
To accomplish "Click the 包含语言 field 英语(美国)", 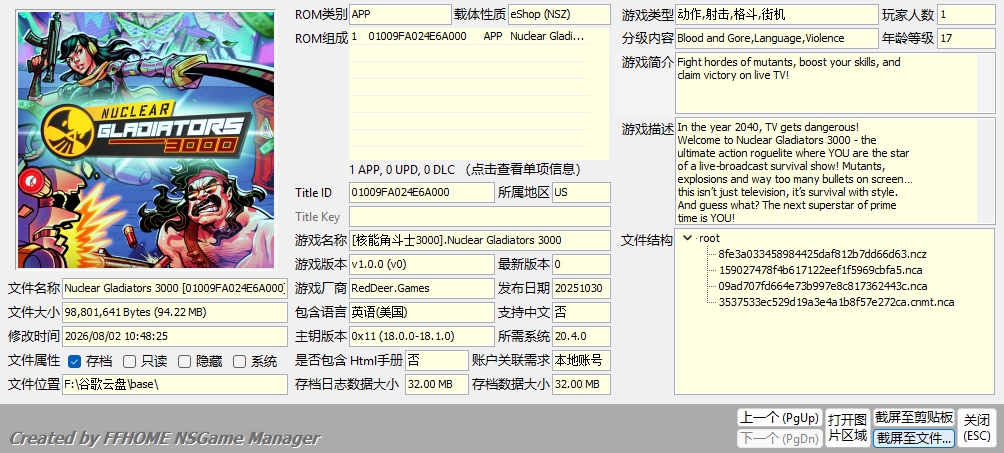I will coord(422,312).
